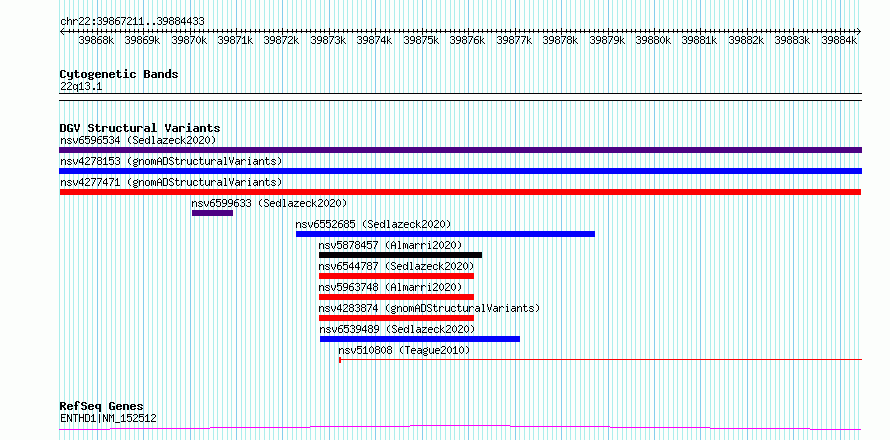This screenshot has height=440, width=890.
Task: Select the magenta ENTHD1 gene track line
Action: pyautogui.click(x=460, y=427)
